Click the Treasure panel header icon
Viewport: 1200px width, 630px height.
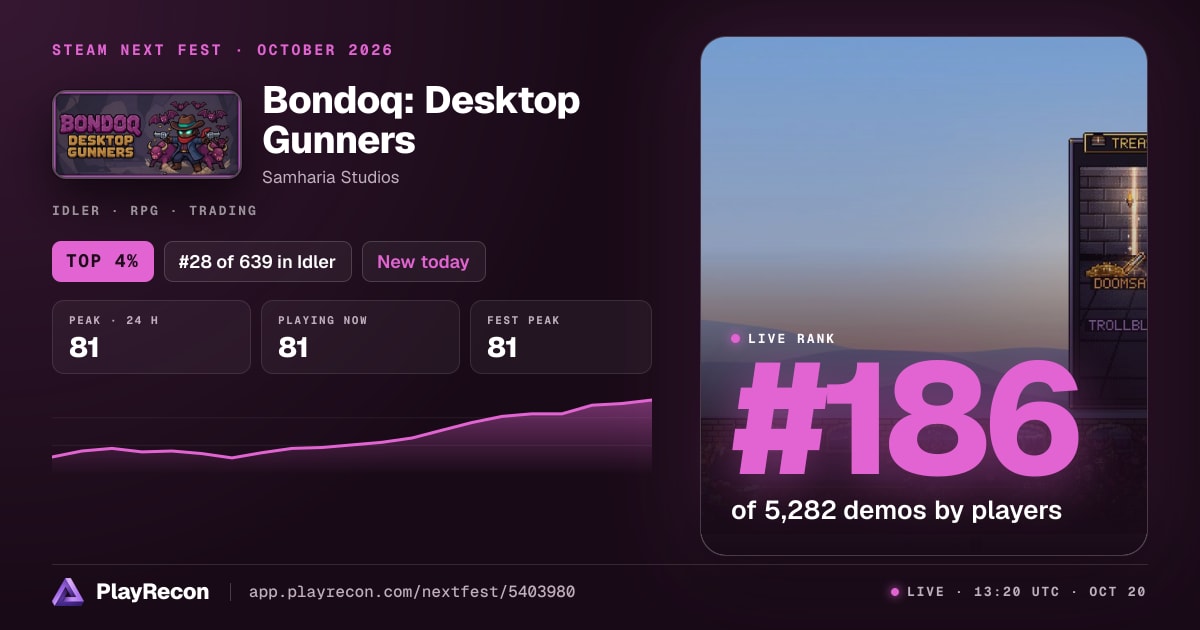coord(1098,143)
